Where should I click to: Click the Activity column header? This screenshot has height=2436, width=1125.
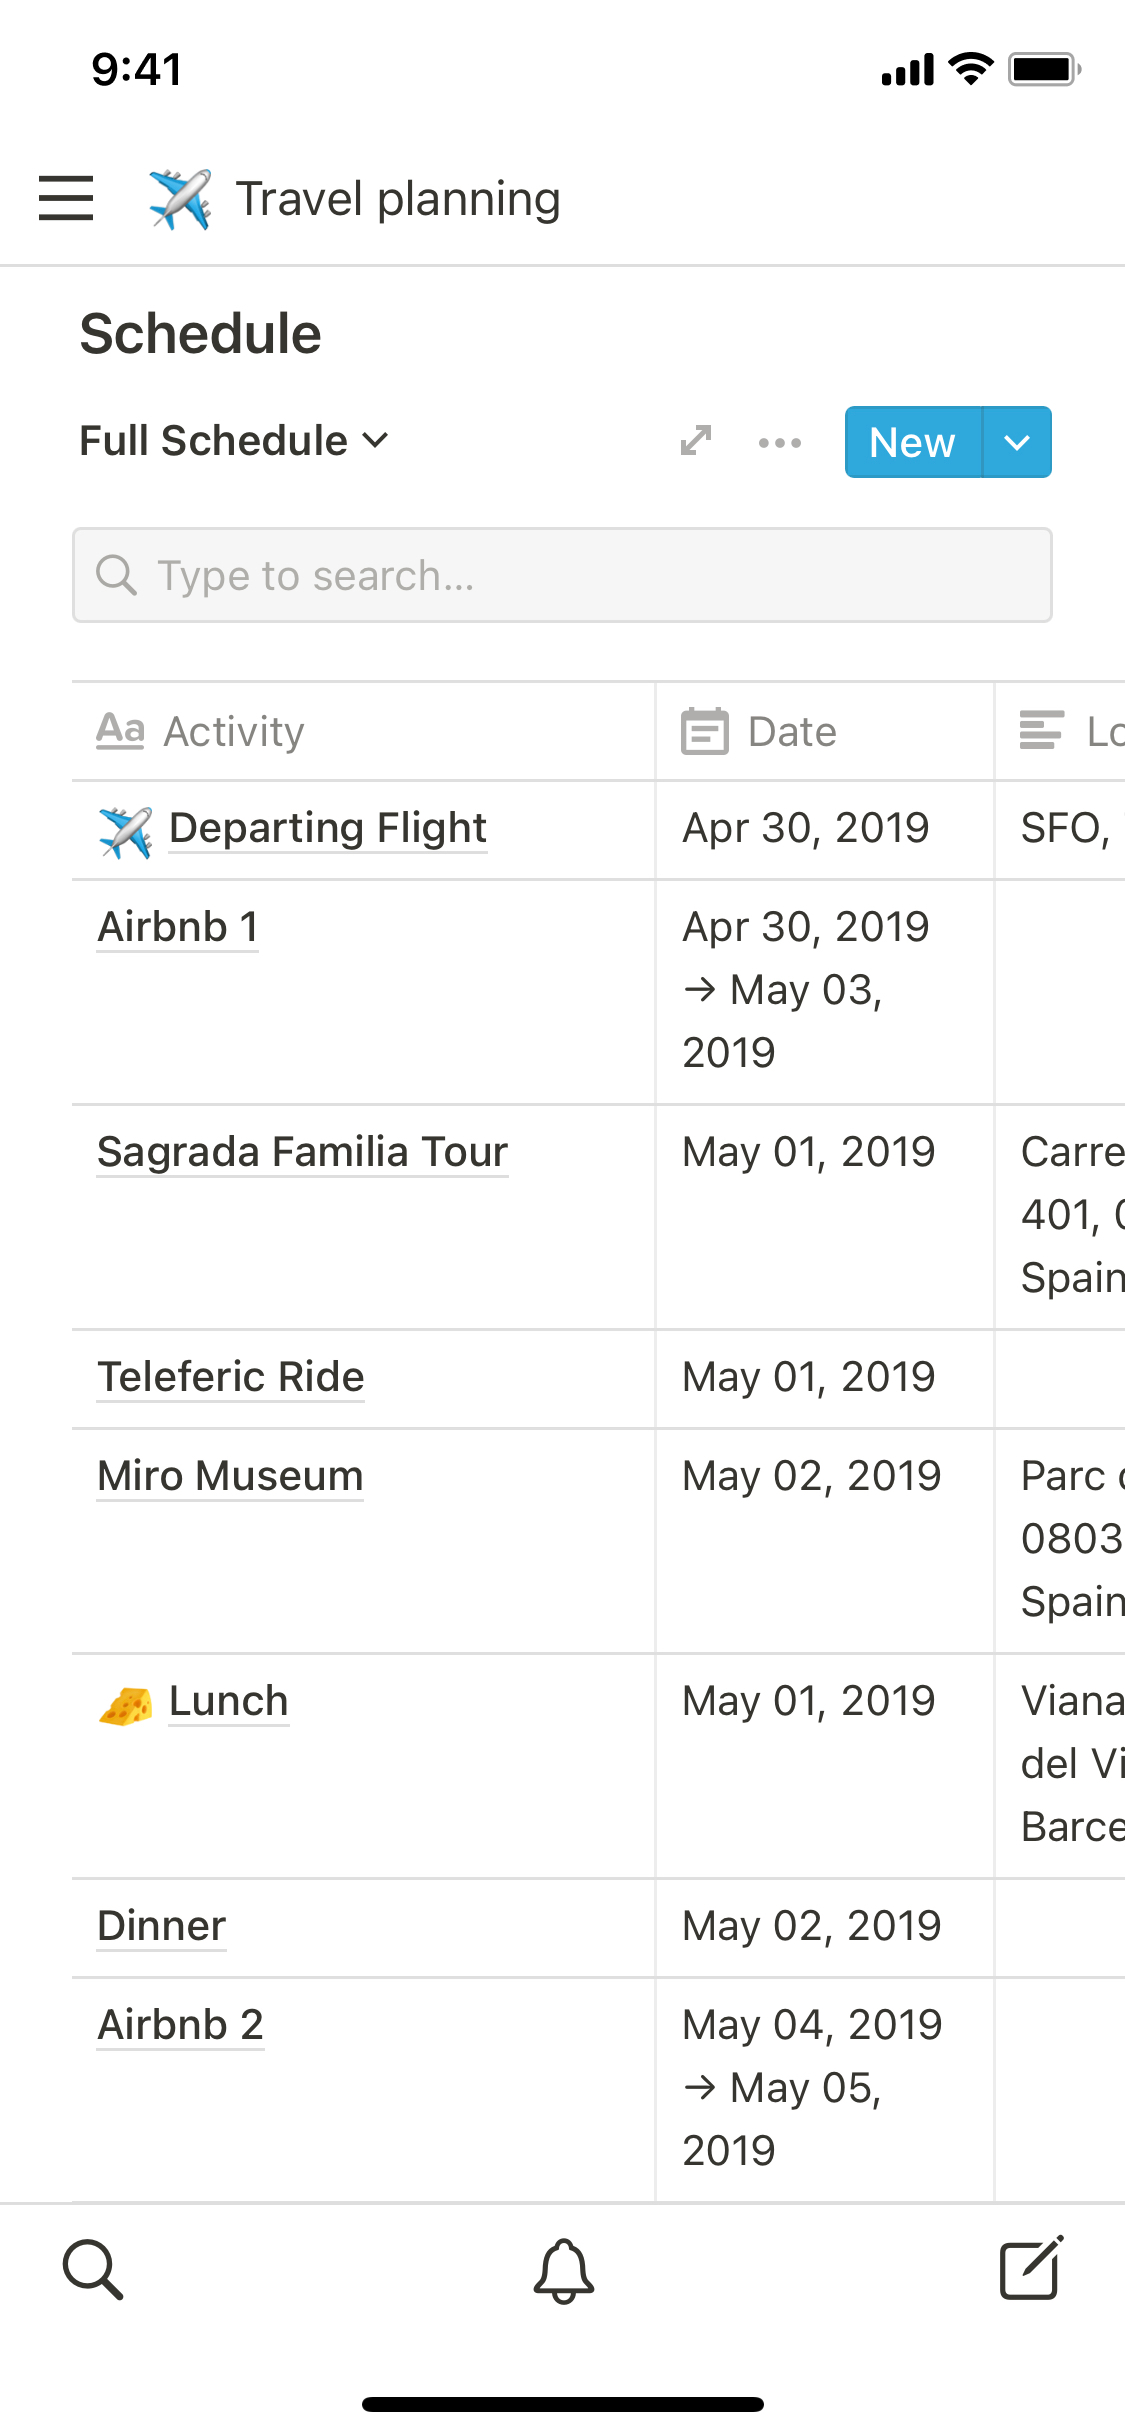click(x=234, y=732)
